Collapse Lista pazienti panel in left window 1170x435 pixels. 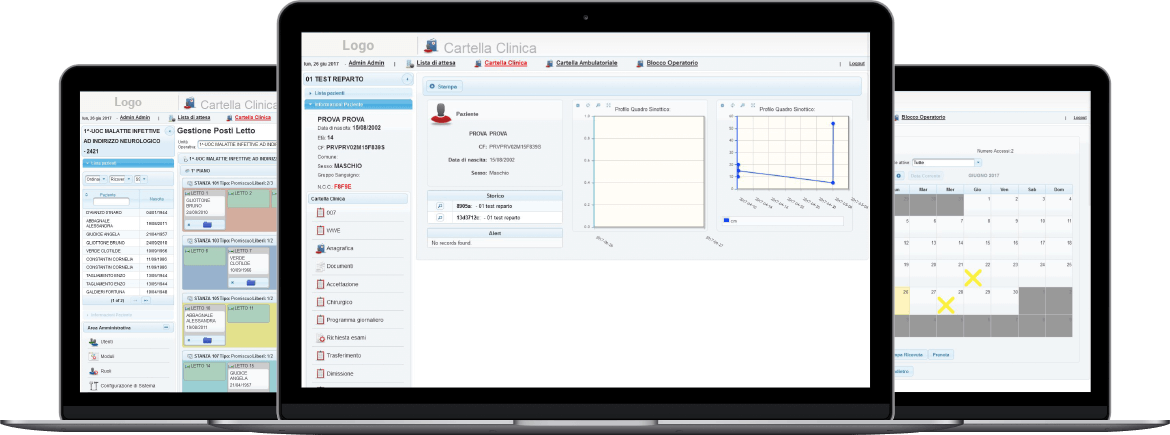[128, 163]
